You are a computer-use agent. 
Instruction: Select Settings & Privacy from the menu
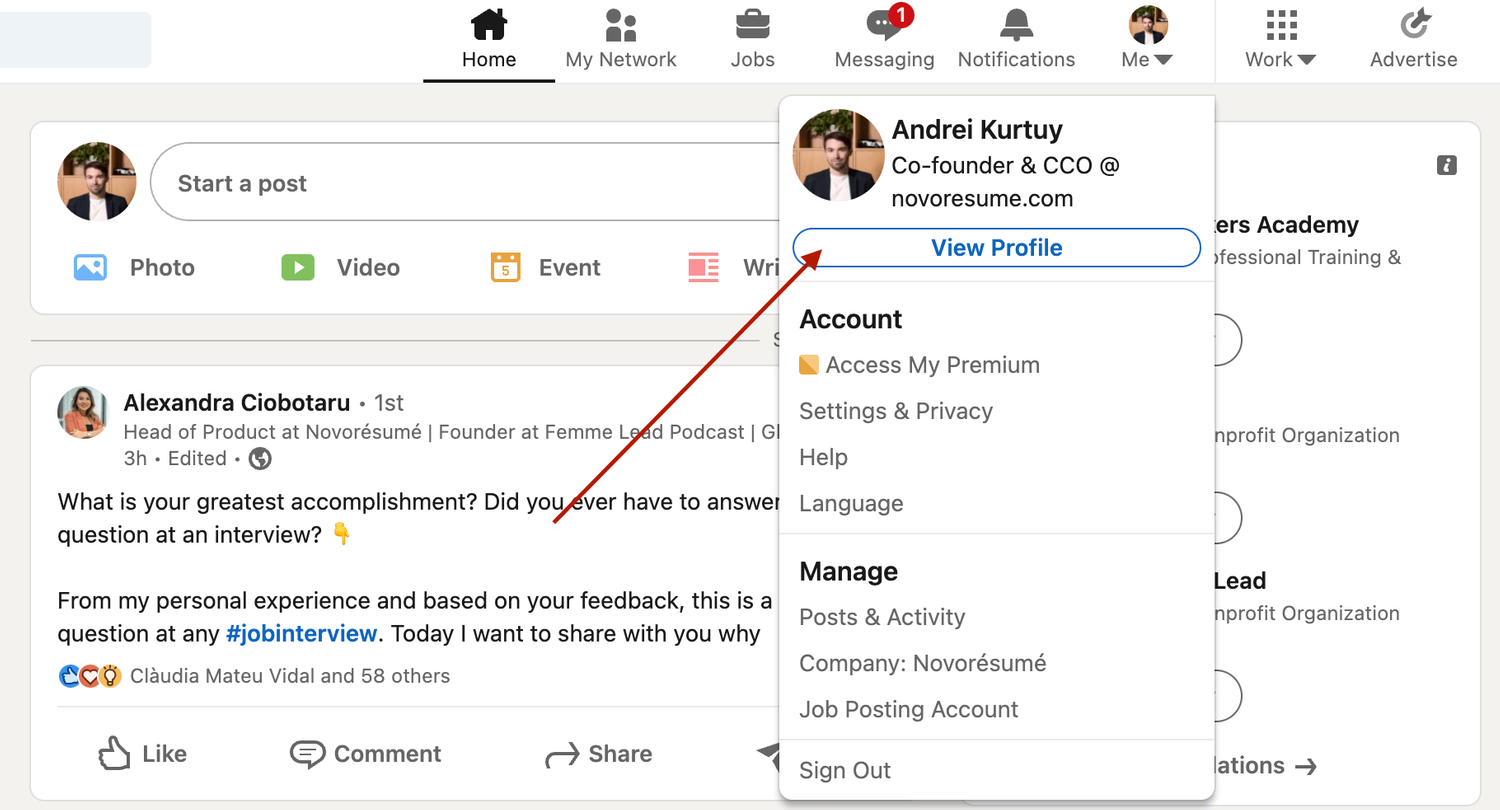click(896, 411)
